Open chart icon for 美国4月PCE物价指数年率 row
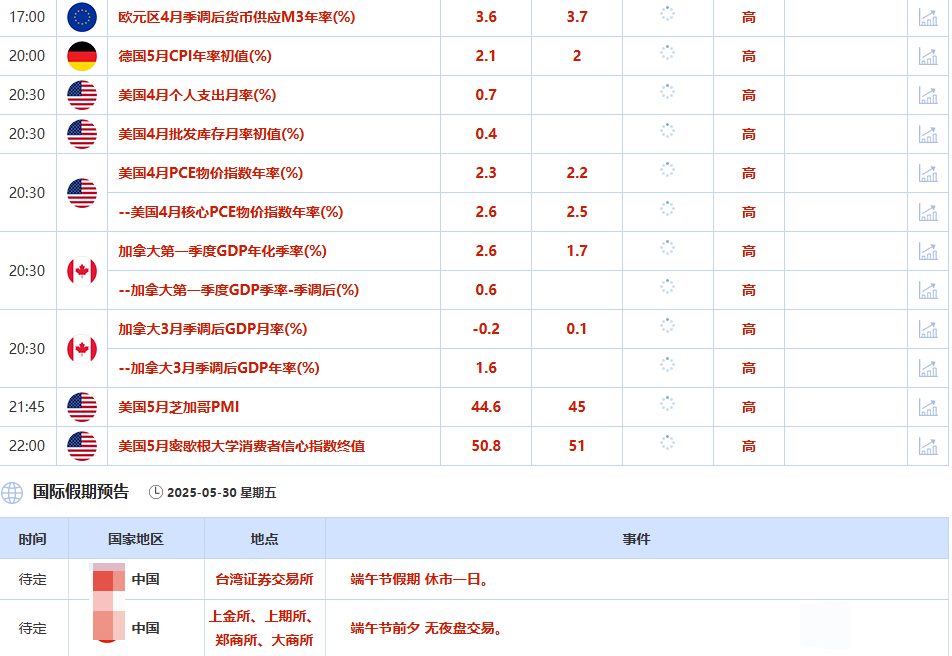The width and height of the screenshot is (952, 656). pos(928,173)
